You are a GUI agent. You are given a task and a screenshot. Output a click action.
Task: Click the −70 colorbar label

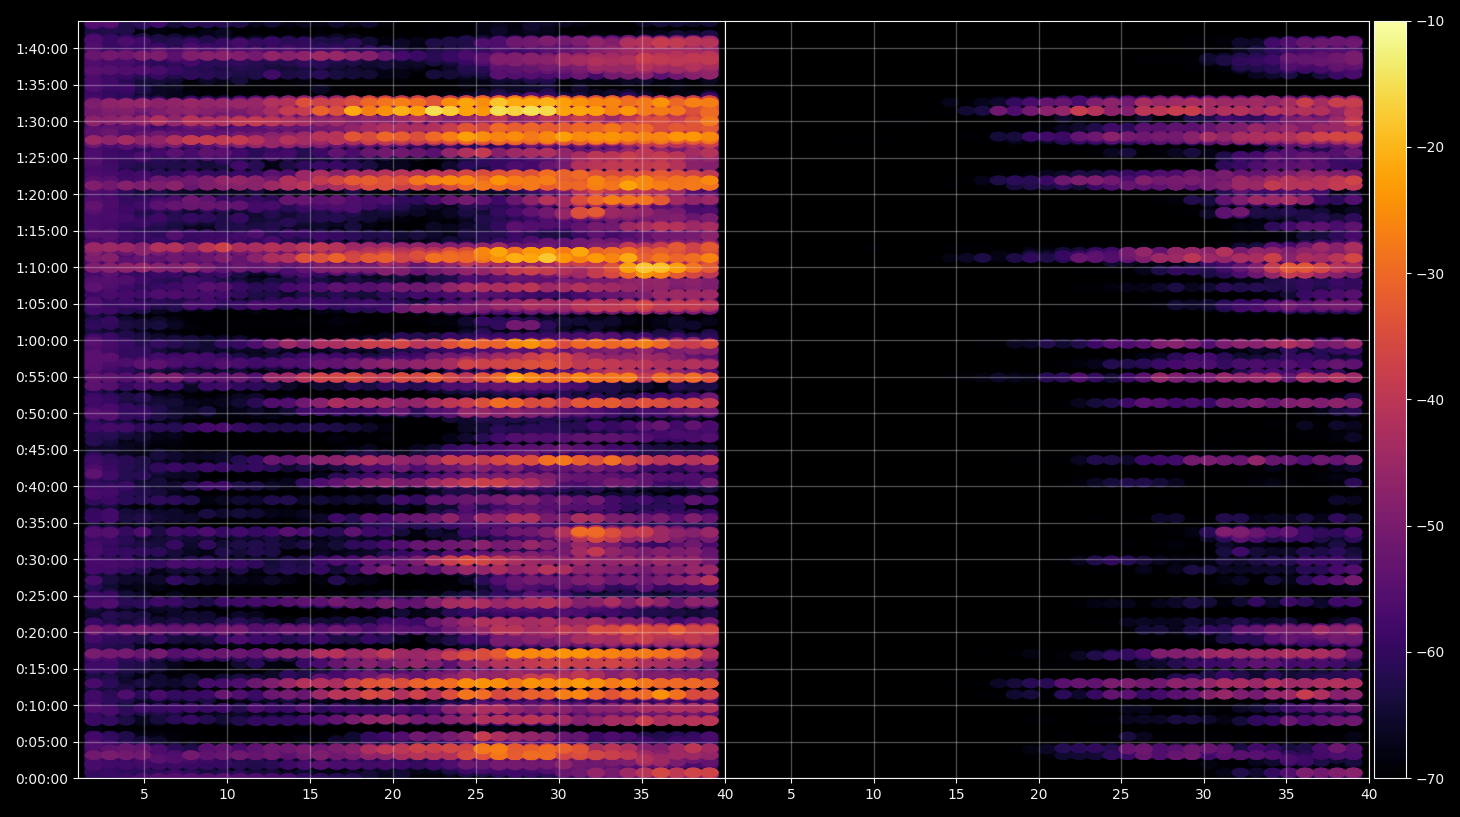click(x=1429, y=779)
